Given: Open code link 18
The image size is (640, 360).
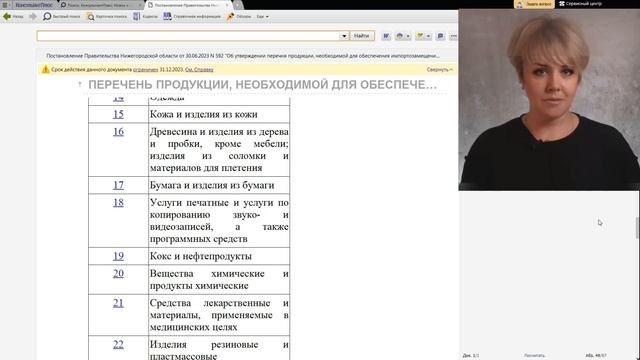Looking at the screenshot, I should [x=118, y=203].
